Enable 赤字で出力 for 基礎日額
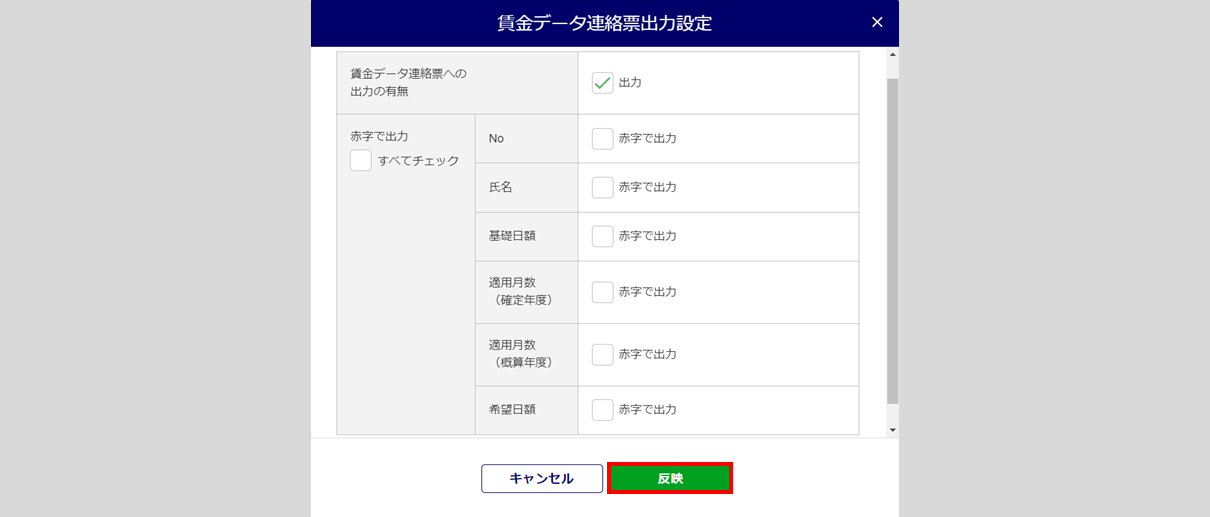This screenshot has width=1210, height=517. (x=602, y=236)
